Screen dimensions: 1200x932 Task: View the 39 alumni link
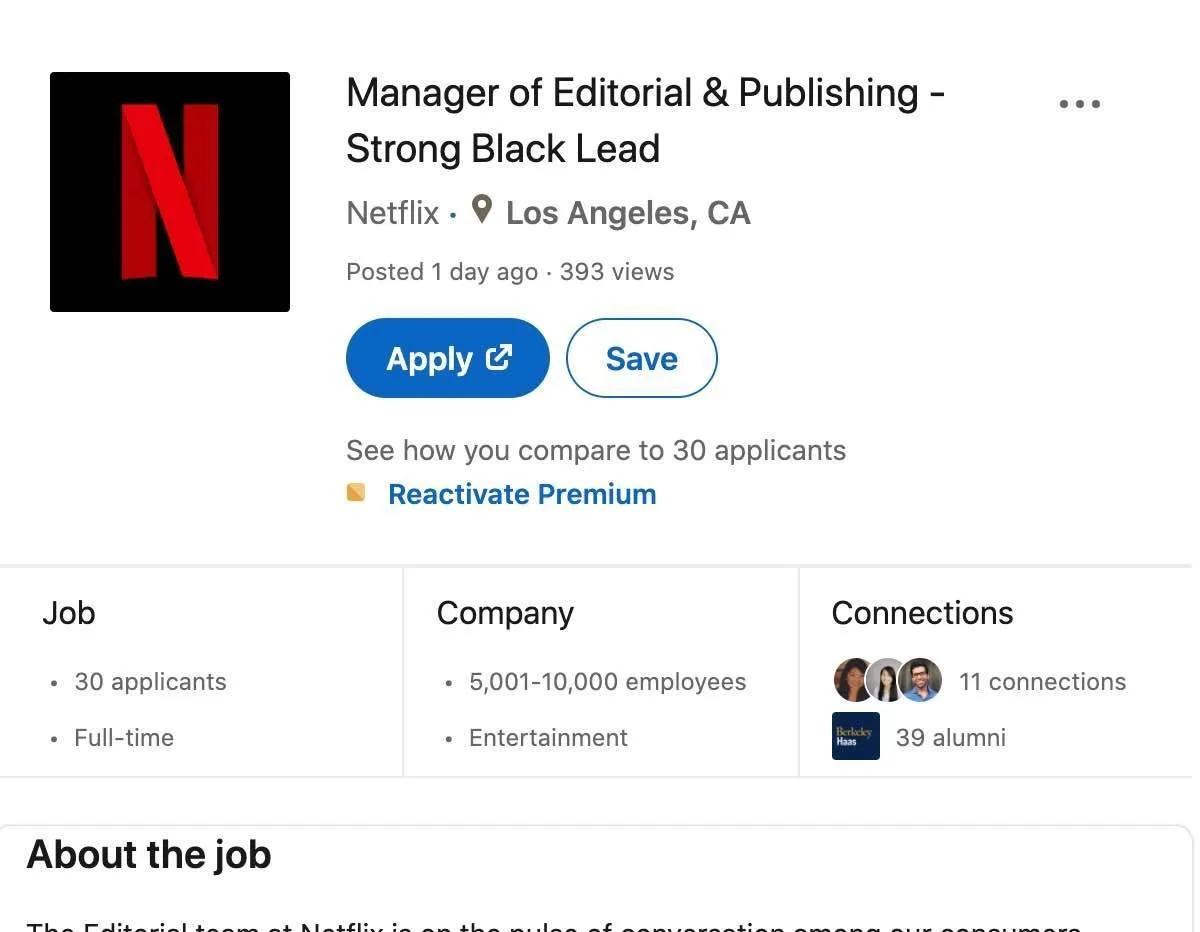(950, 738)
